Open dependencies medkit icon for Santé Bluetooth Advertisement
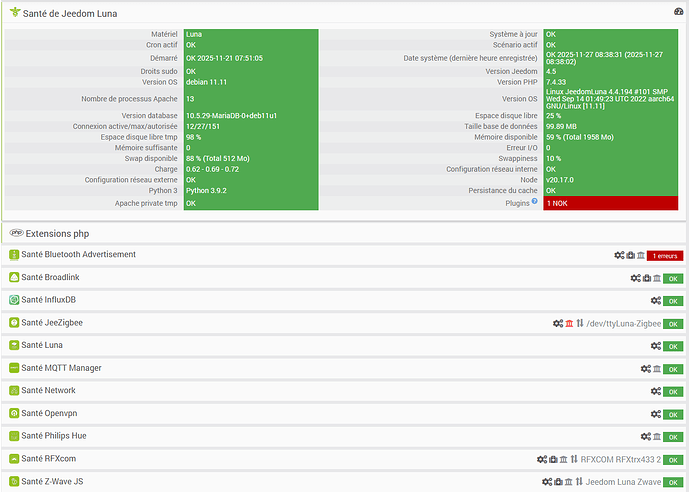This screenshot has width=690, height=493. [631, 255]
